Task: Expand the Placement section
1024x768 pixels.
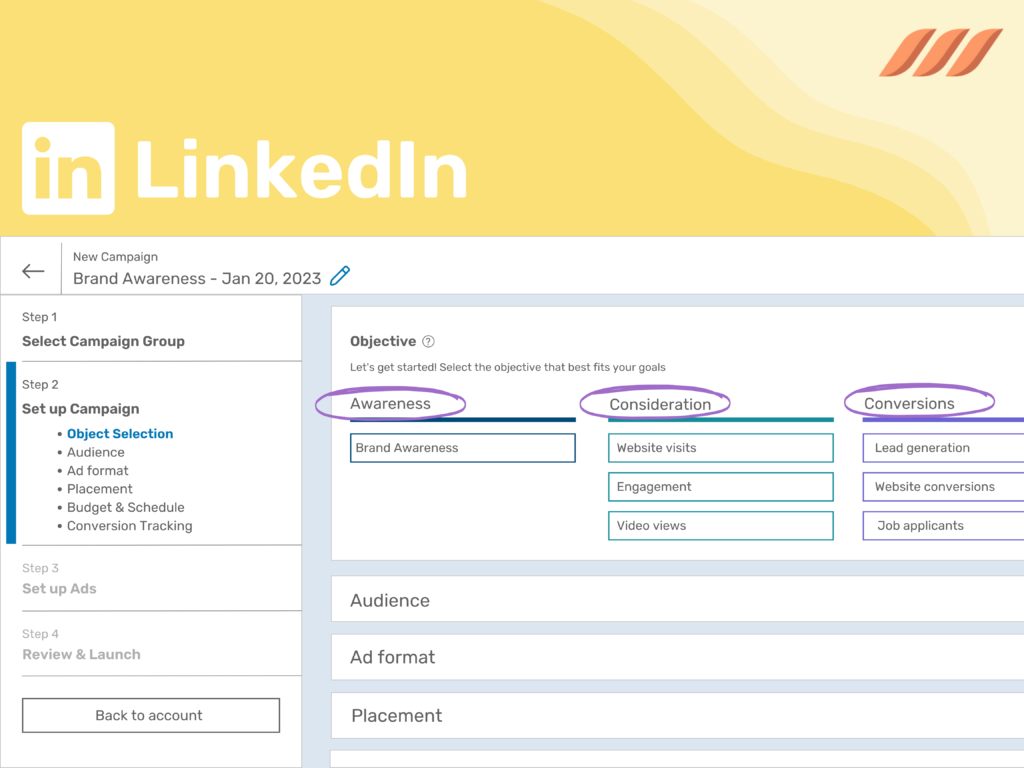Action: (x=396, y=716)
